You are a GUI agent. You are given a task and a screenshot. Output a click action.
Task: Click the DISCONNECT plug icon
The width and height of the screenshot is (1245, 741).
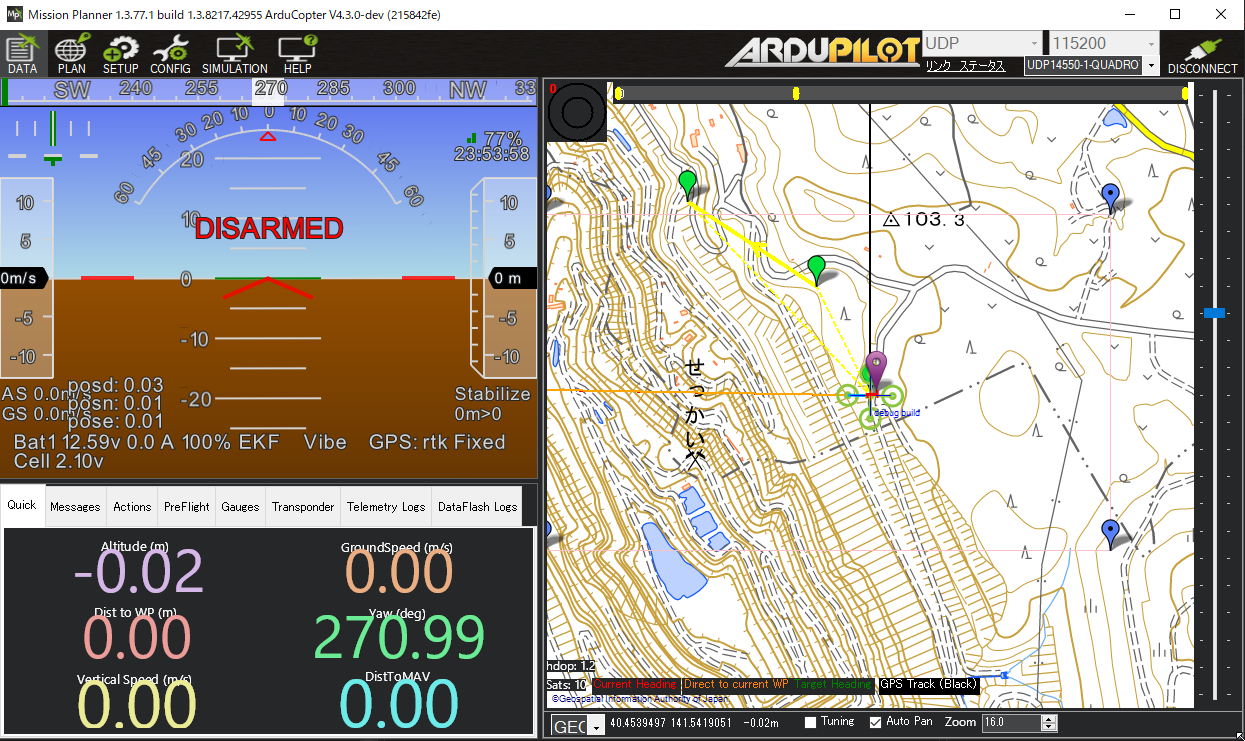click(1202, 54)
